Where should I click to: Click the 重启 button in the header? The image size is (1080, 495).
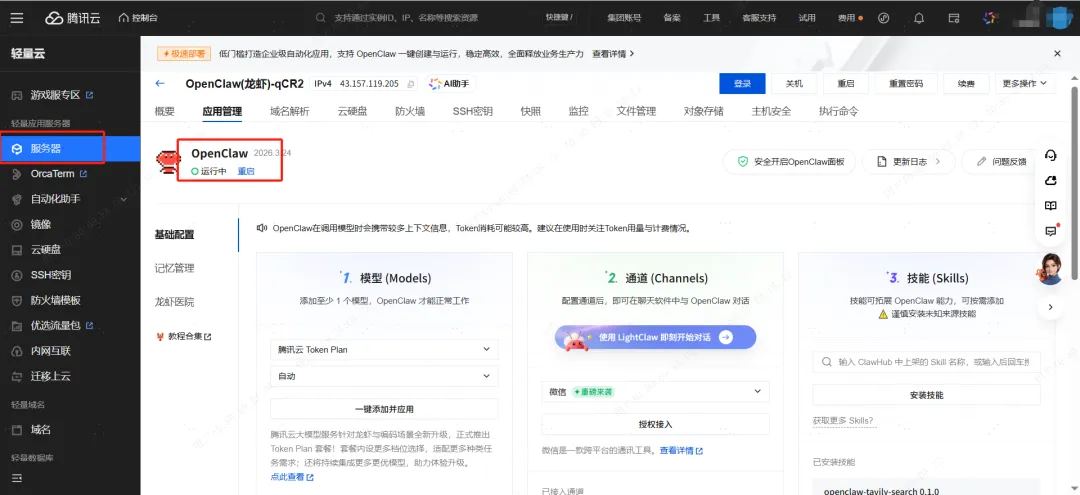point(846,83)
